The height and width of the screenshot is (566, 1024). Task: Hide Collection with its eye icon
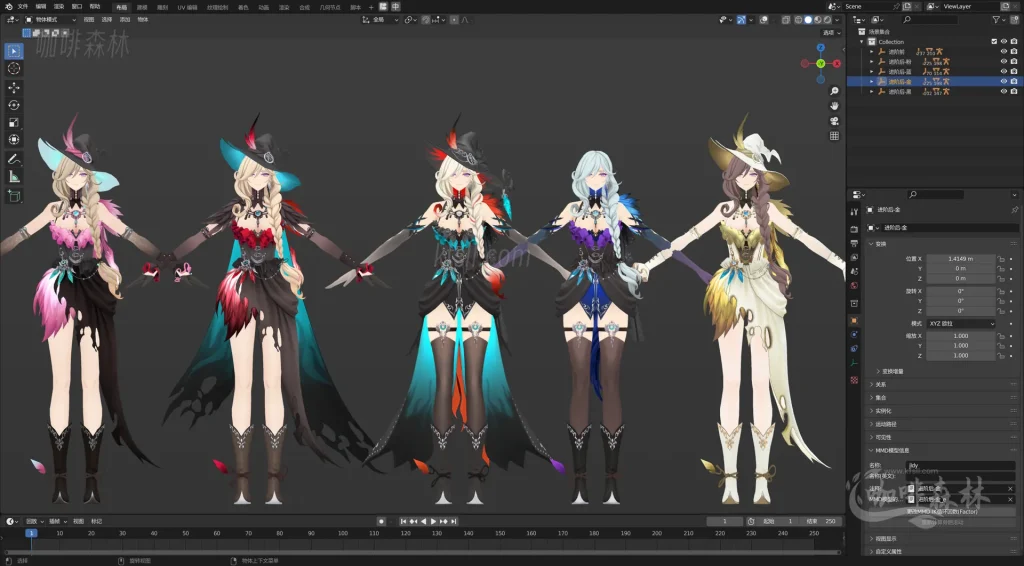(x=1004, y=42)
